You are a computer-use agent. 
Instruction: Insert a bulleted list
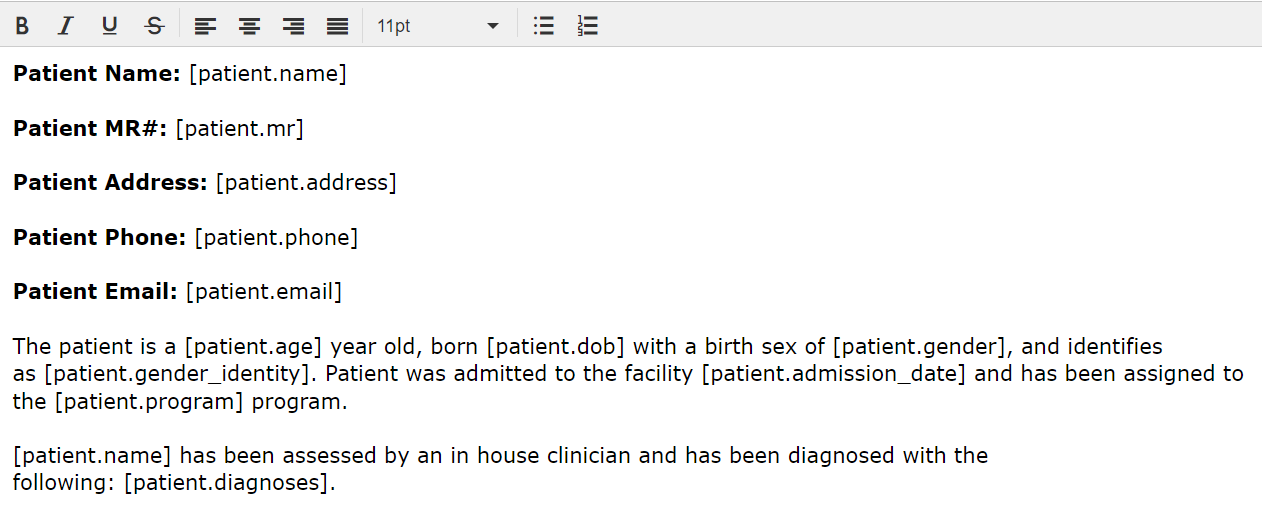(543, 26)
